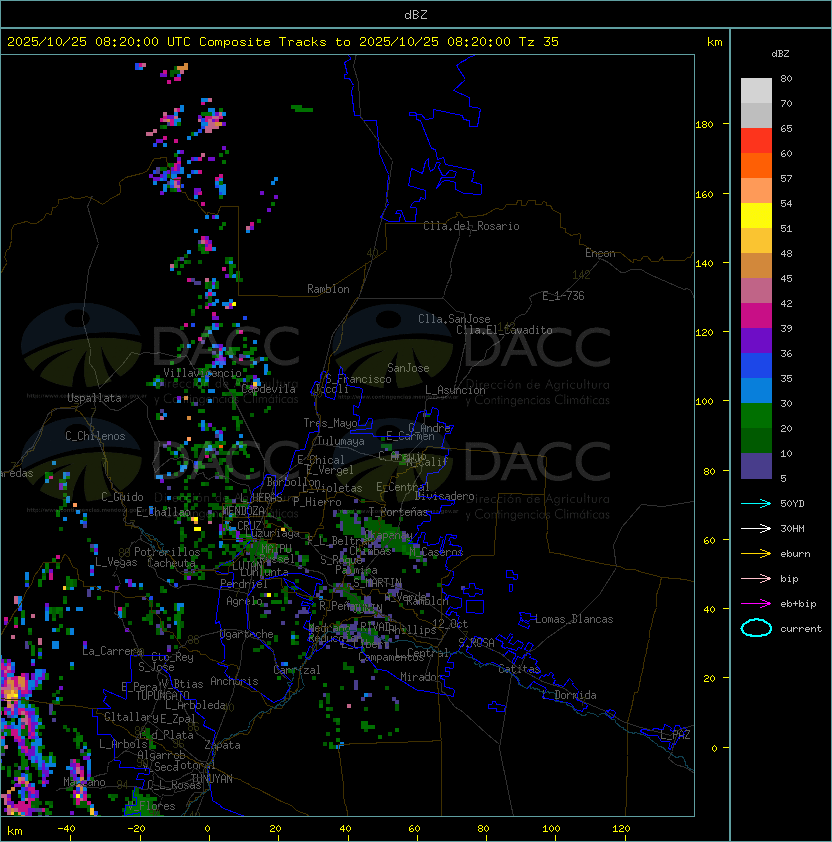Click the 'C_Guido' map label
Screen dimensions: 832x842
pyautogui.click(x=122, y=497)
